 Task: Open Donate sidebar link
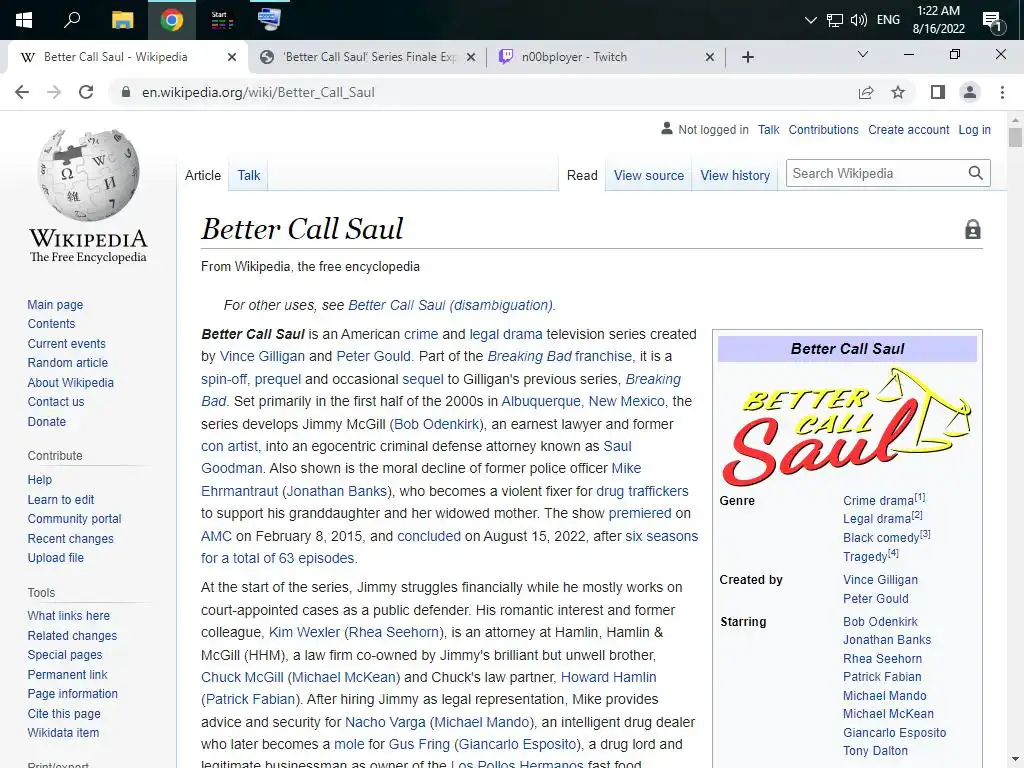click(46, 421)
